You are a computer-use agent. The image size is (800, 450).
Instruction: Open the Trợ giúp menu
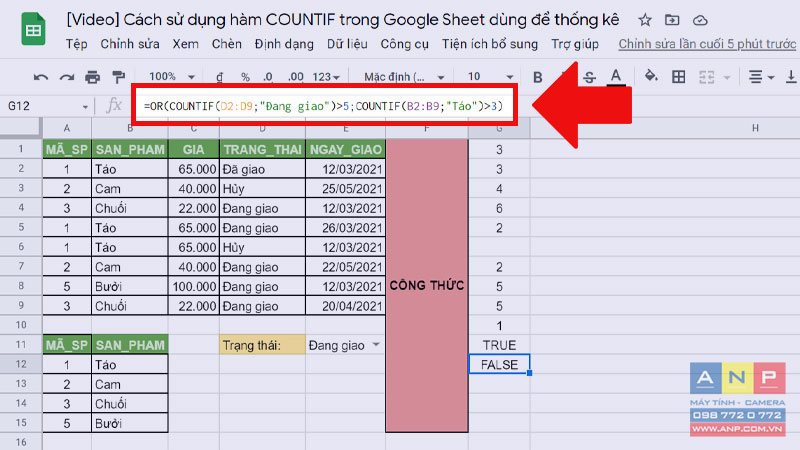(574, 44)
